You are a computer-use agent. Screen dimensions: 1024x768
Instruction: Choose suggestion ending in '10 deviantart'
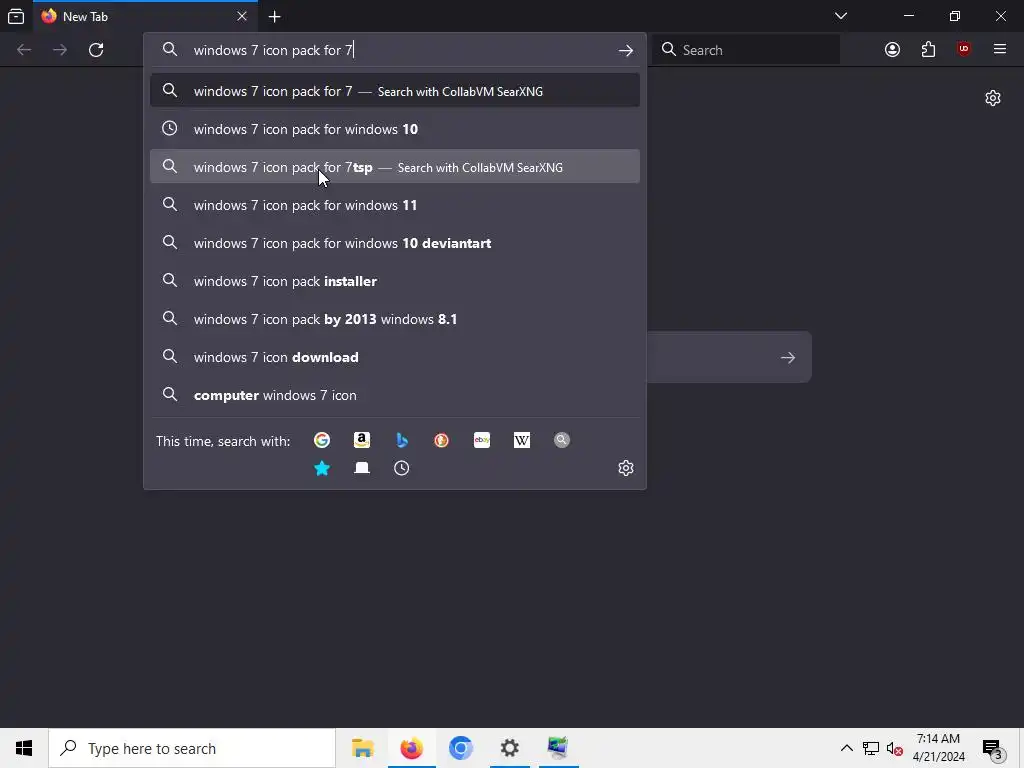(394, 242)
